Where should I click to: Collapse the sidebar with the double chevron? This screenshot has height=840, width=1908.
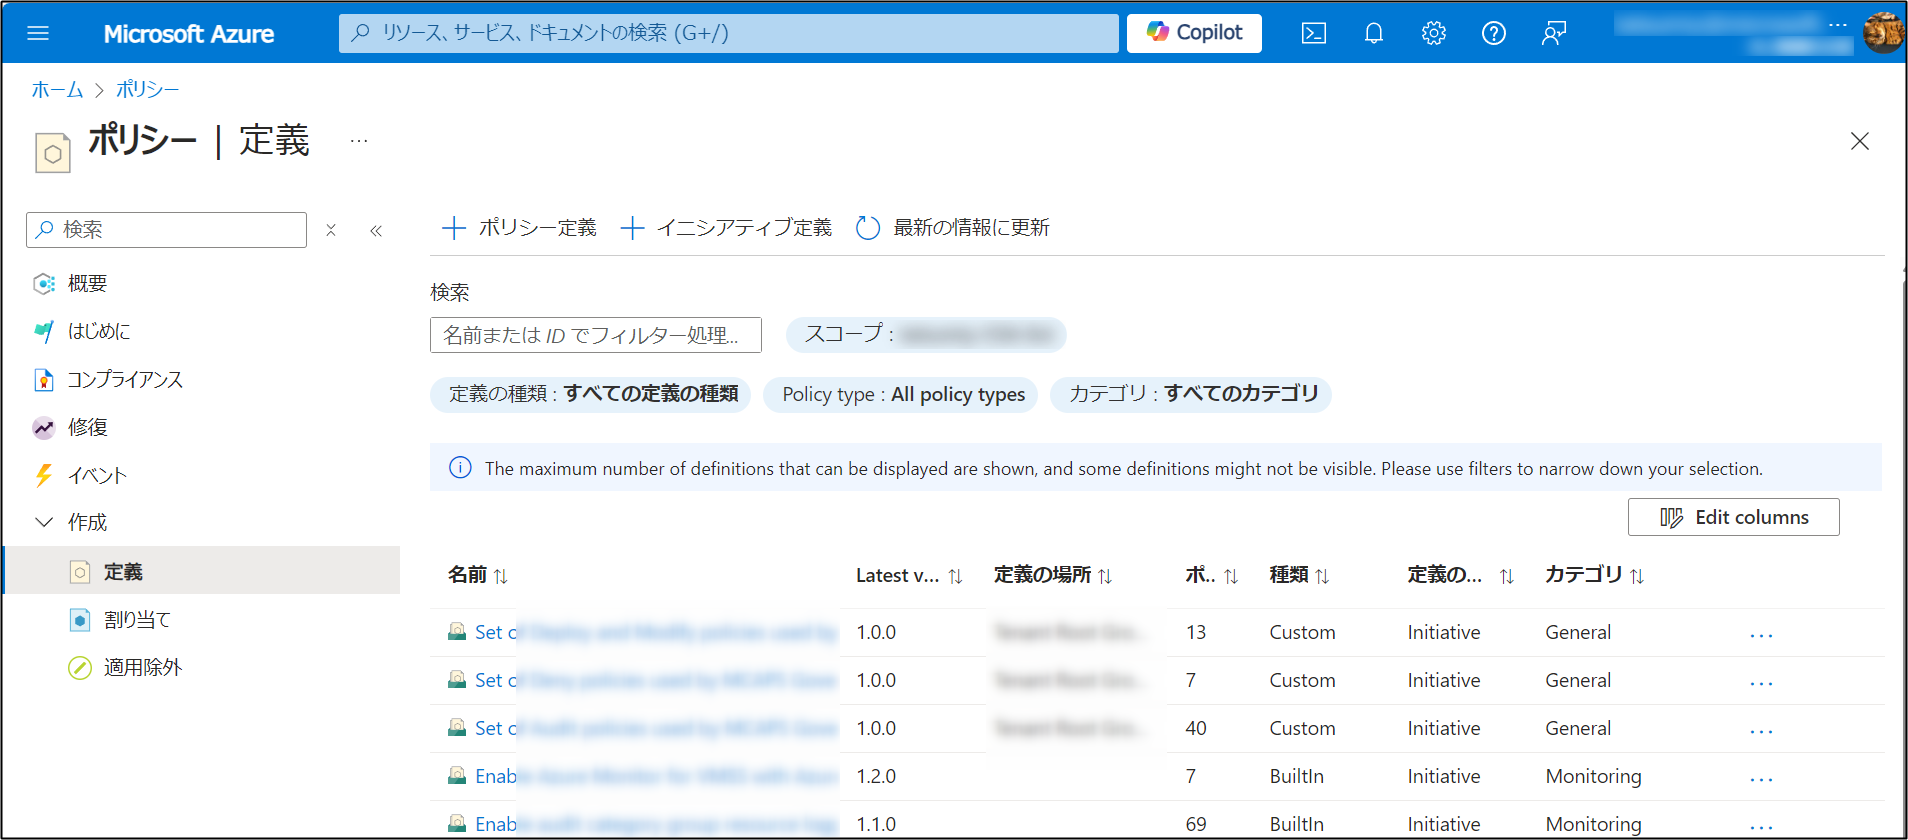tap(376, 231)
